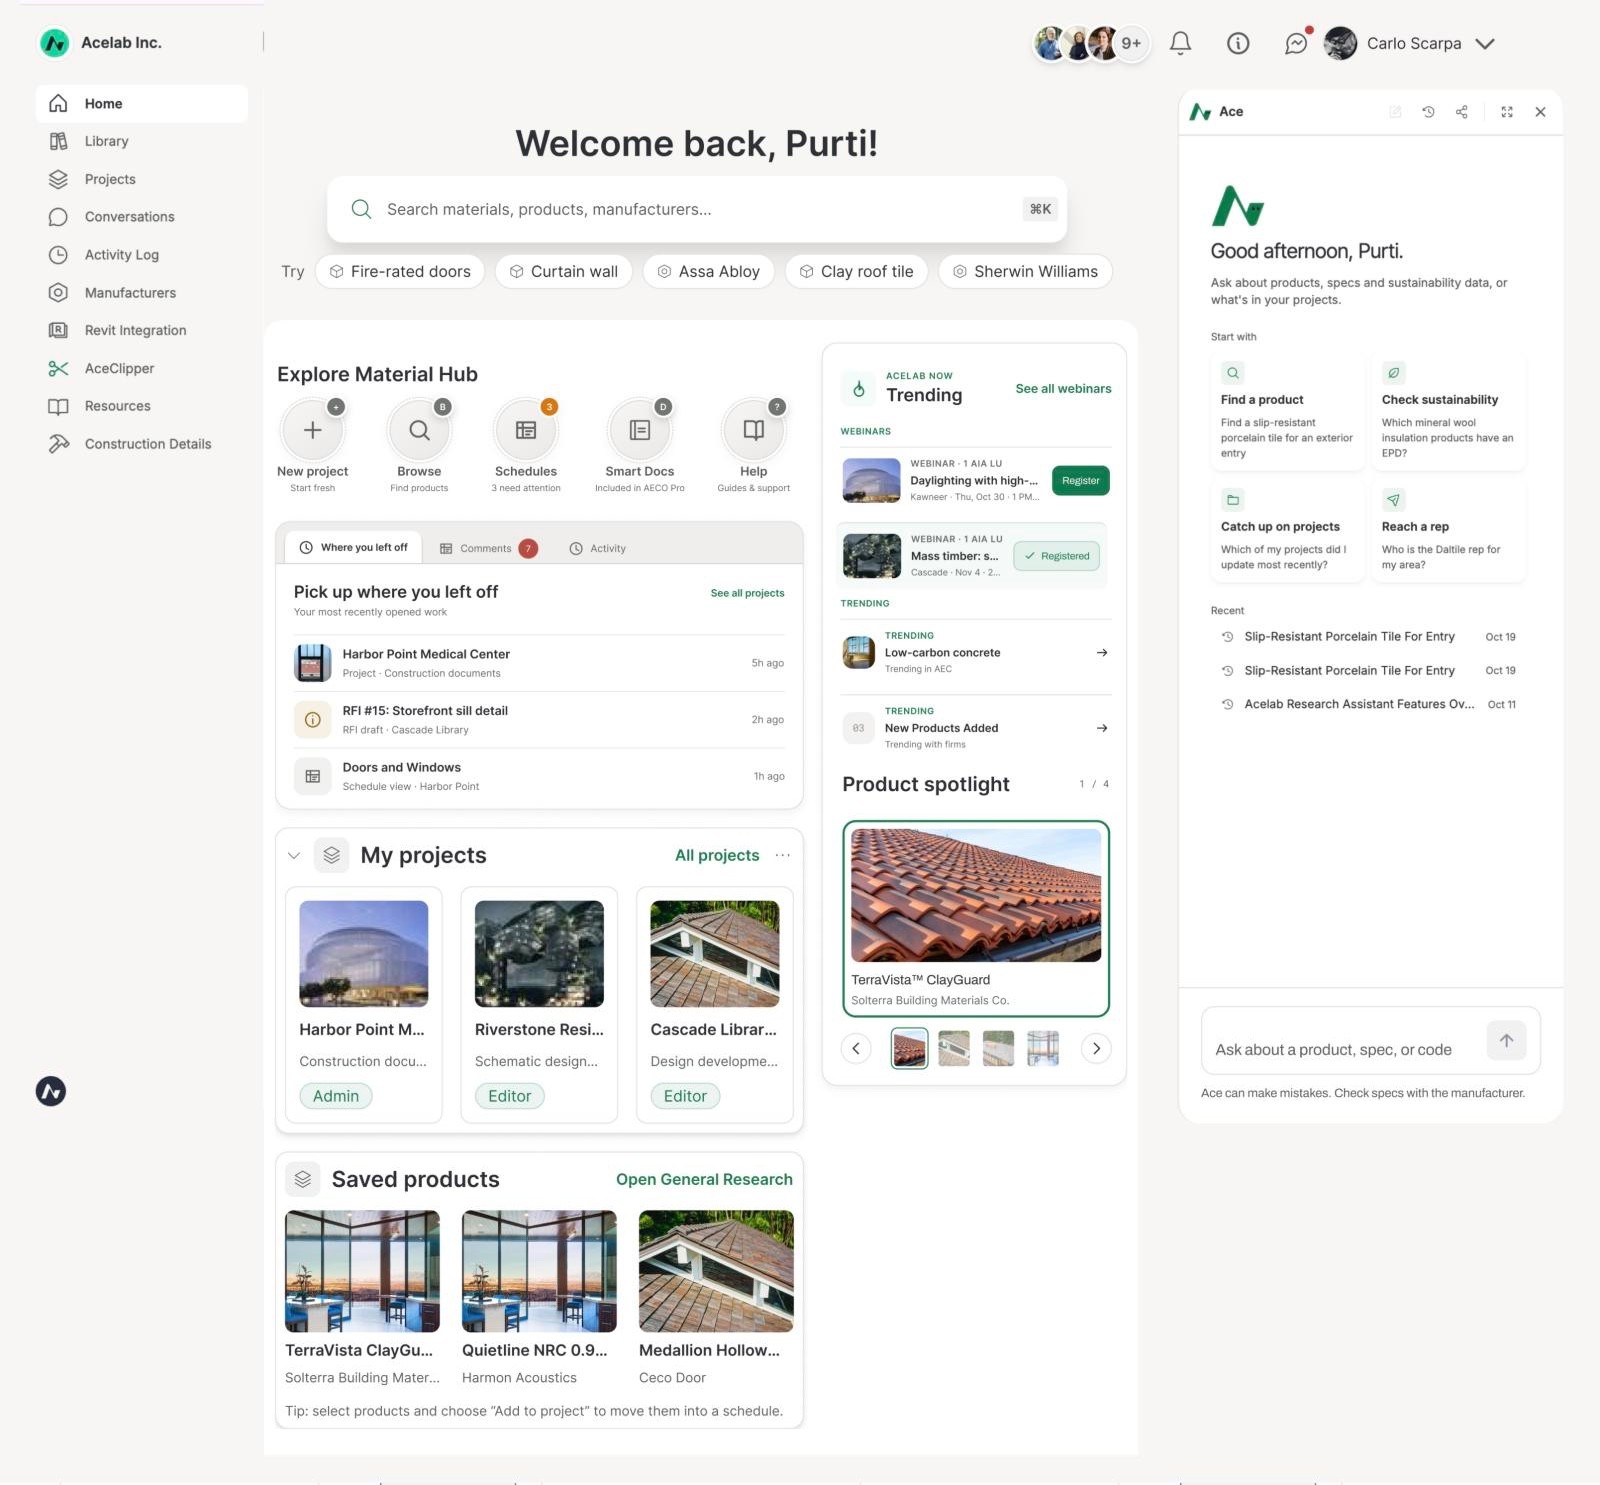Open New Products Added trending arrow
Viewport: 1600px width, 1485px height.
coord(1102,728)
